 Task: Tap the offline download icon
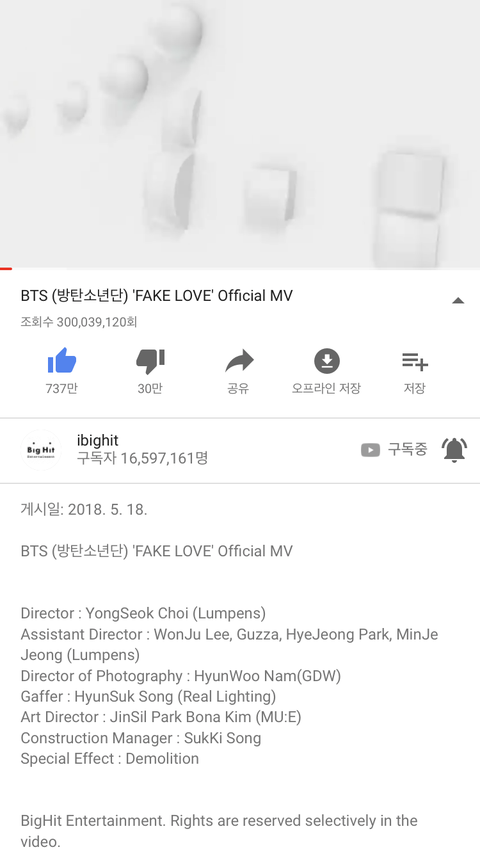(326, 361)
